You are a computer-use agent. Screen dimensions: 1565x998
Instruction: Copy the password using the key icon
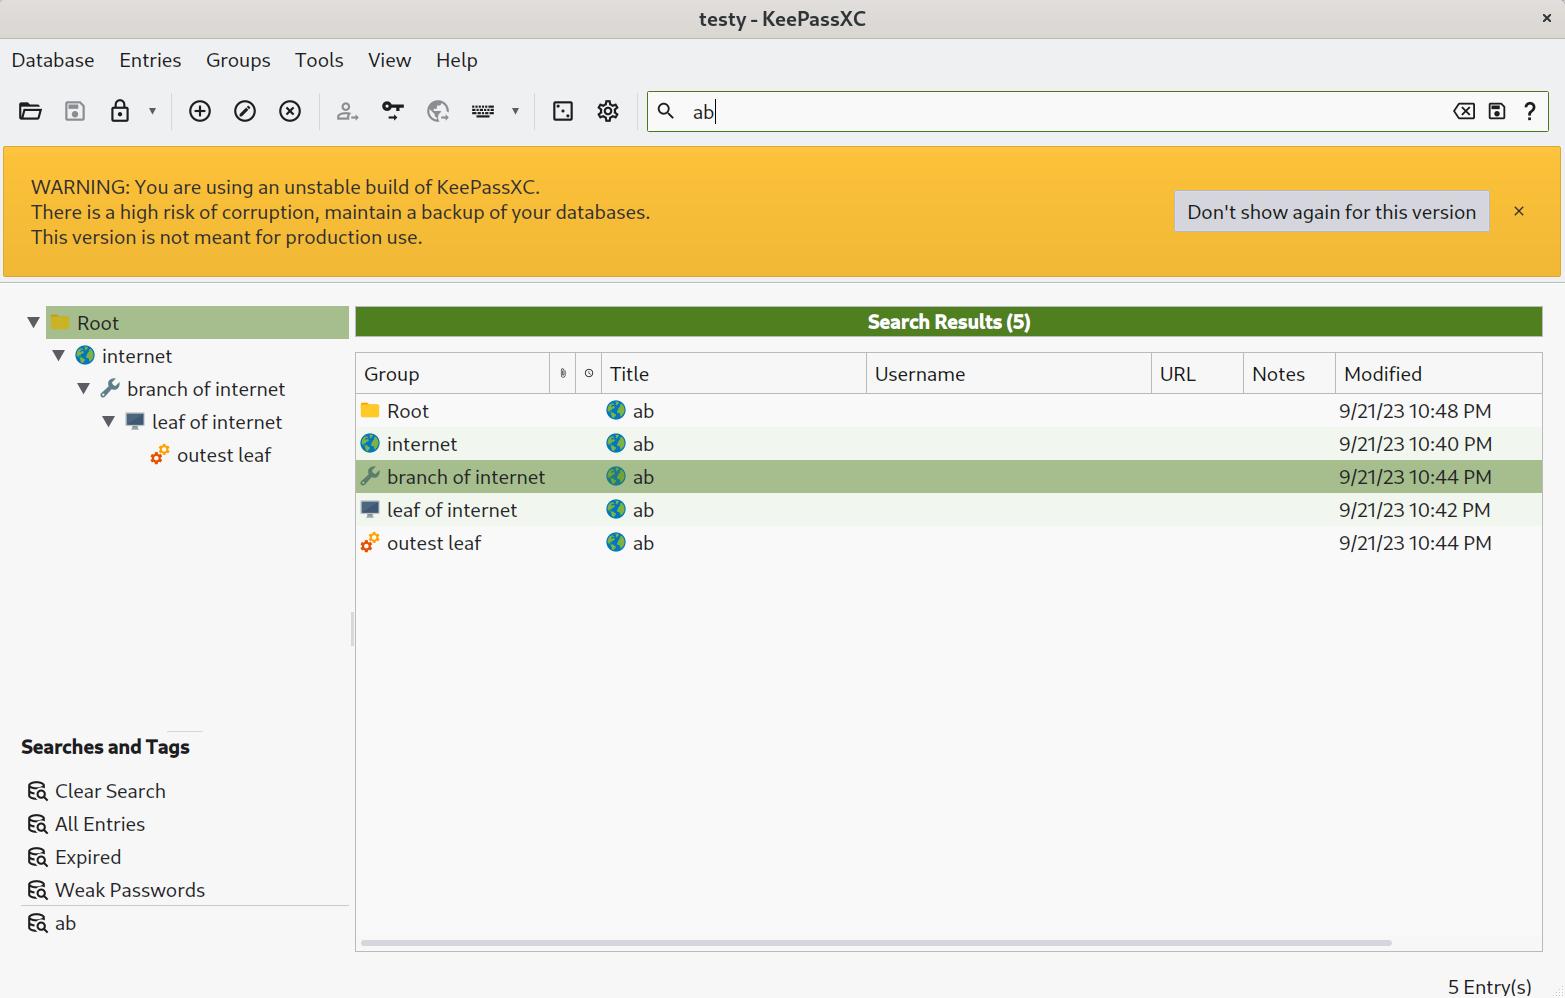click(x=392, y=111)
